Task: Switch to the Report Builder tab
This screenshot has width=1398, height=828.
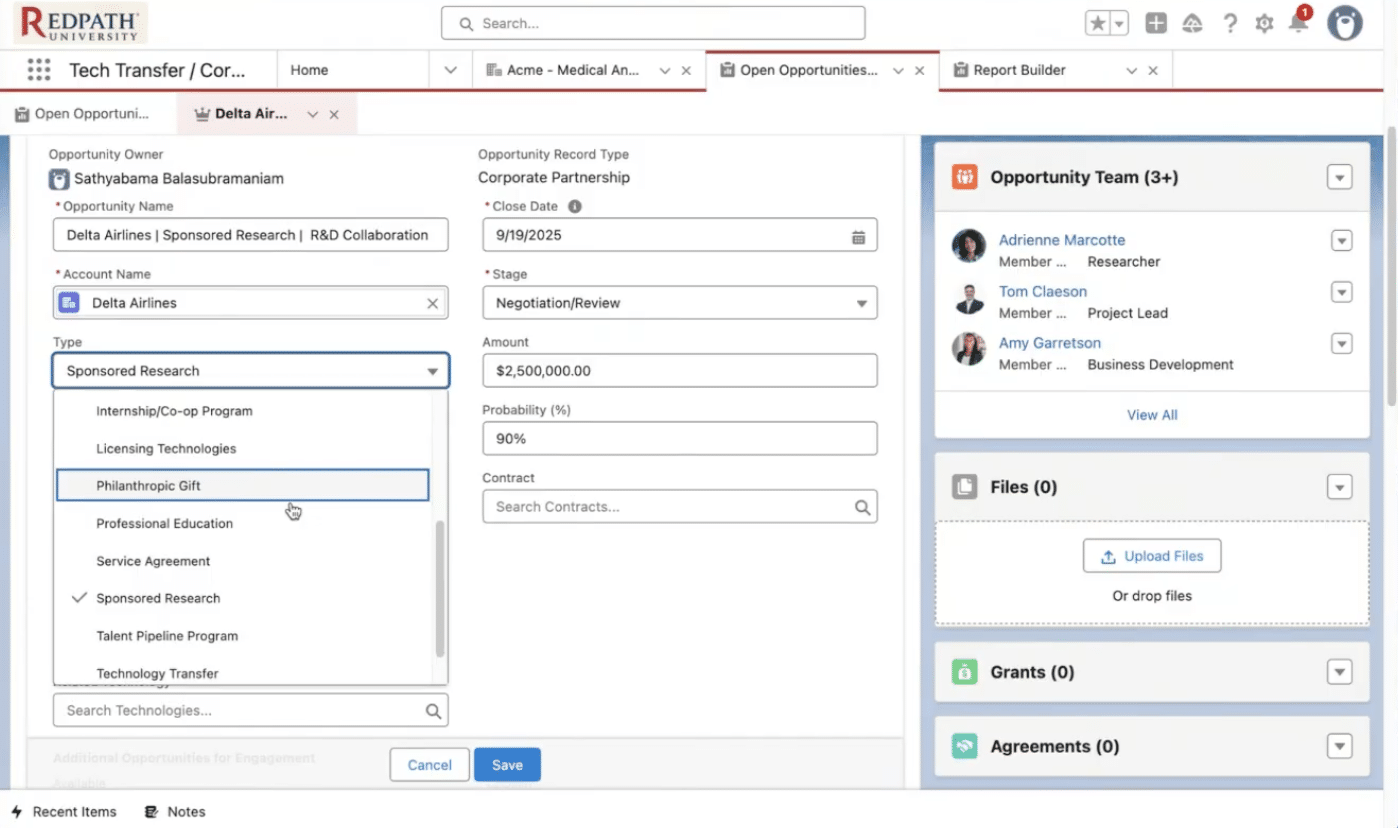Action: (1020, 70)
